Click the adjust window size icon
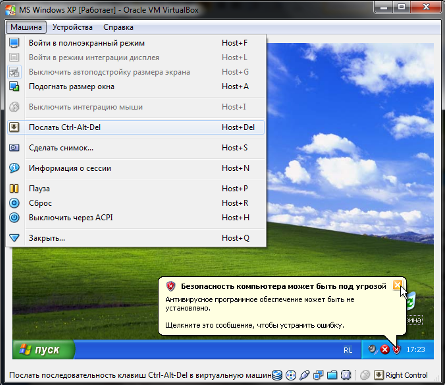Screen dimensions: 445x385 click(14, 86)
